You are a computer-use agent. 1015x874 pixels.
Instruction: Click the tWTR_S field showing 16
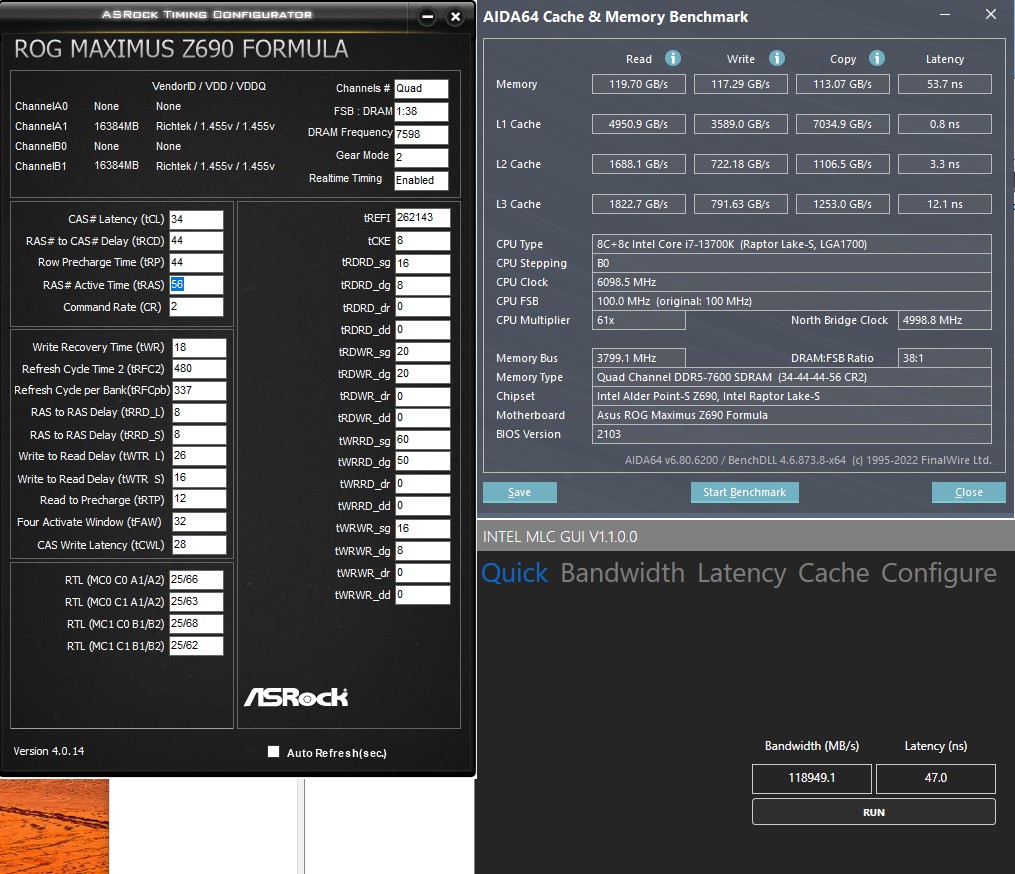[x=199, y=478]
